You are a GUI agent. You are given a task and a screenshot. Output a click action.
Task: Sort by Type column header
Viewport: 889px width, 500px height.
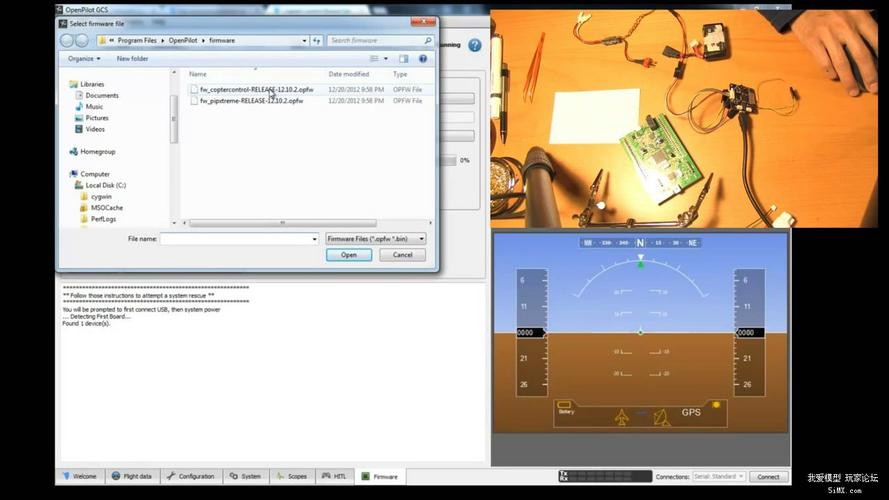pyautogui.click(x=400, y=74)
